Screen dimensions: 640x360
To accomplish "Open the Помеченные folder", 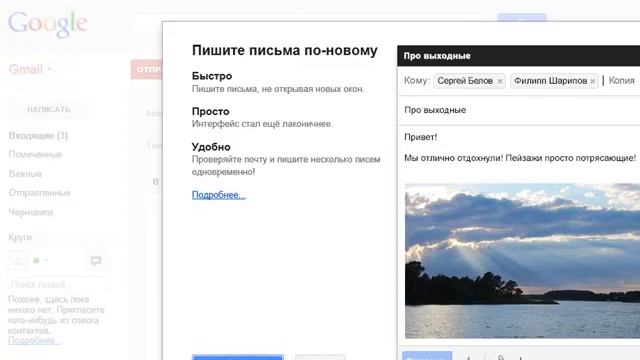I will click(36, 154).
